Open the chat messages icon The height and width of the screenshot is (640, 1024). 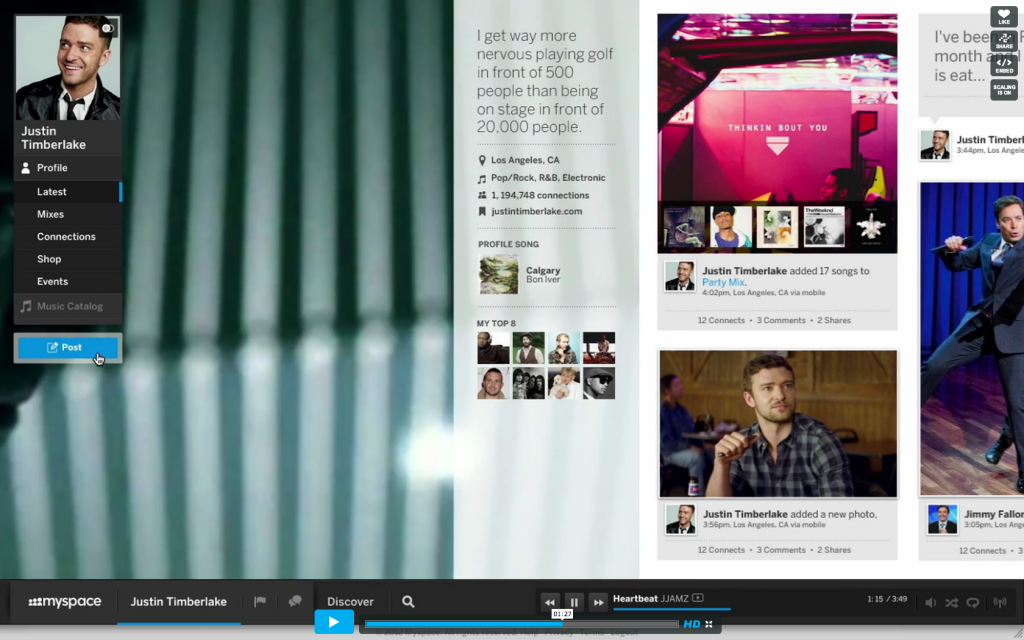295,601
